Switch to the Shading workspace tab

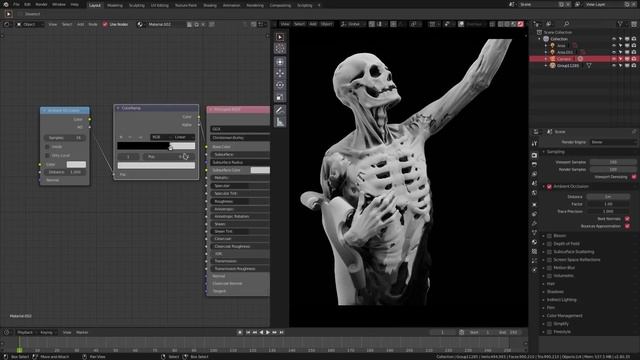pyautogui.click(x=210, y=5)
